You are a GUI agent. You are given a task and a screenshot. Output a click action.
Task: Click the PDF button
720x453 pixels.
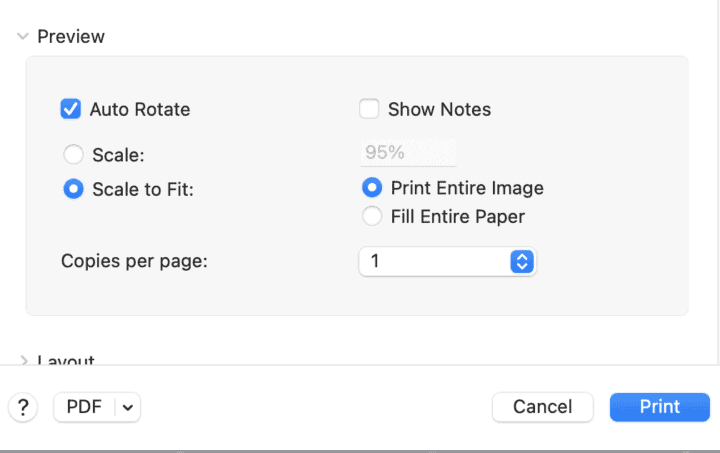(x=84, y=407)
